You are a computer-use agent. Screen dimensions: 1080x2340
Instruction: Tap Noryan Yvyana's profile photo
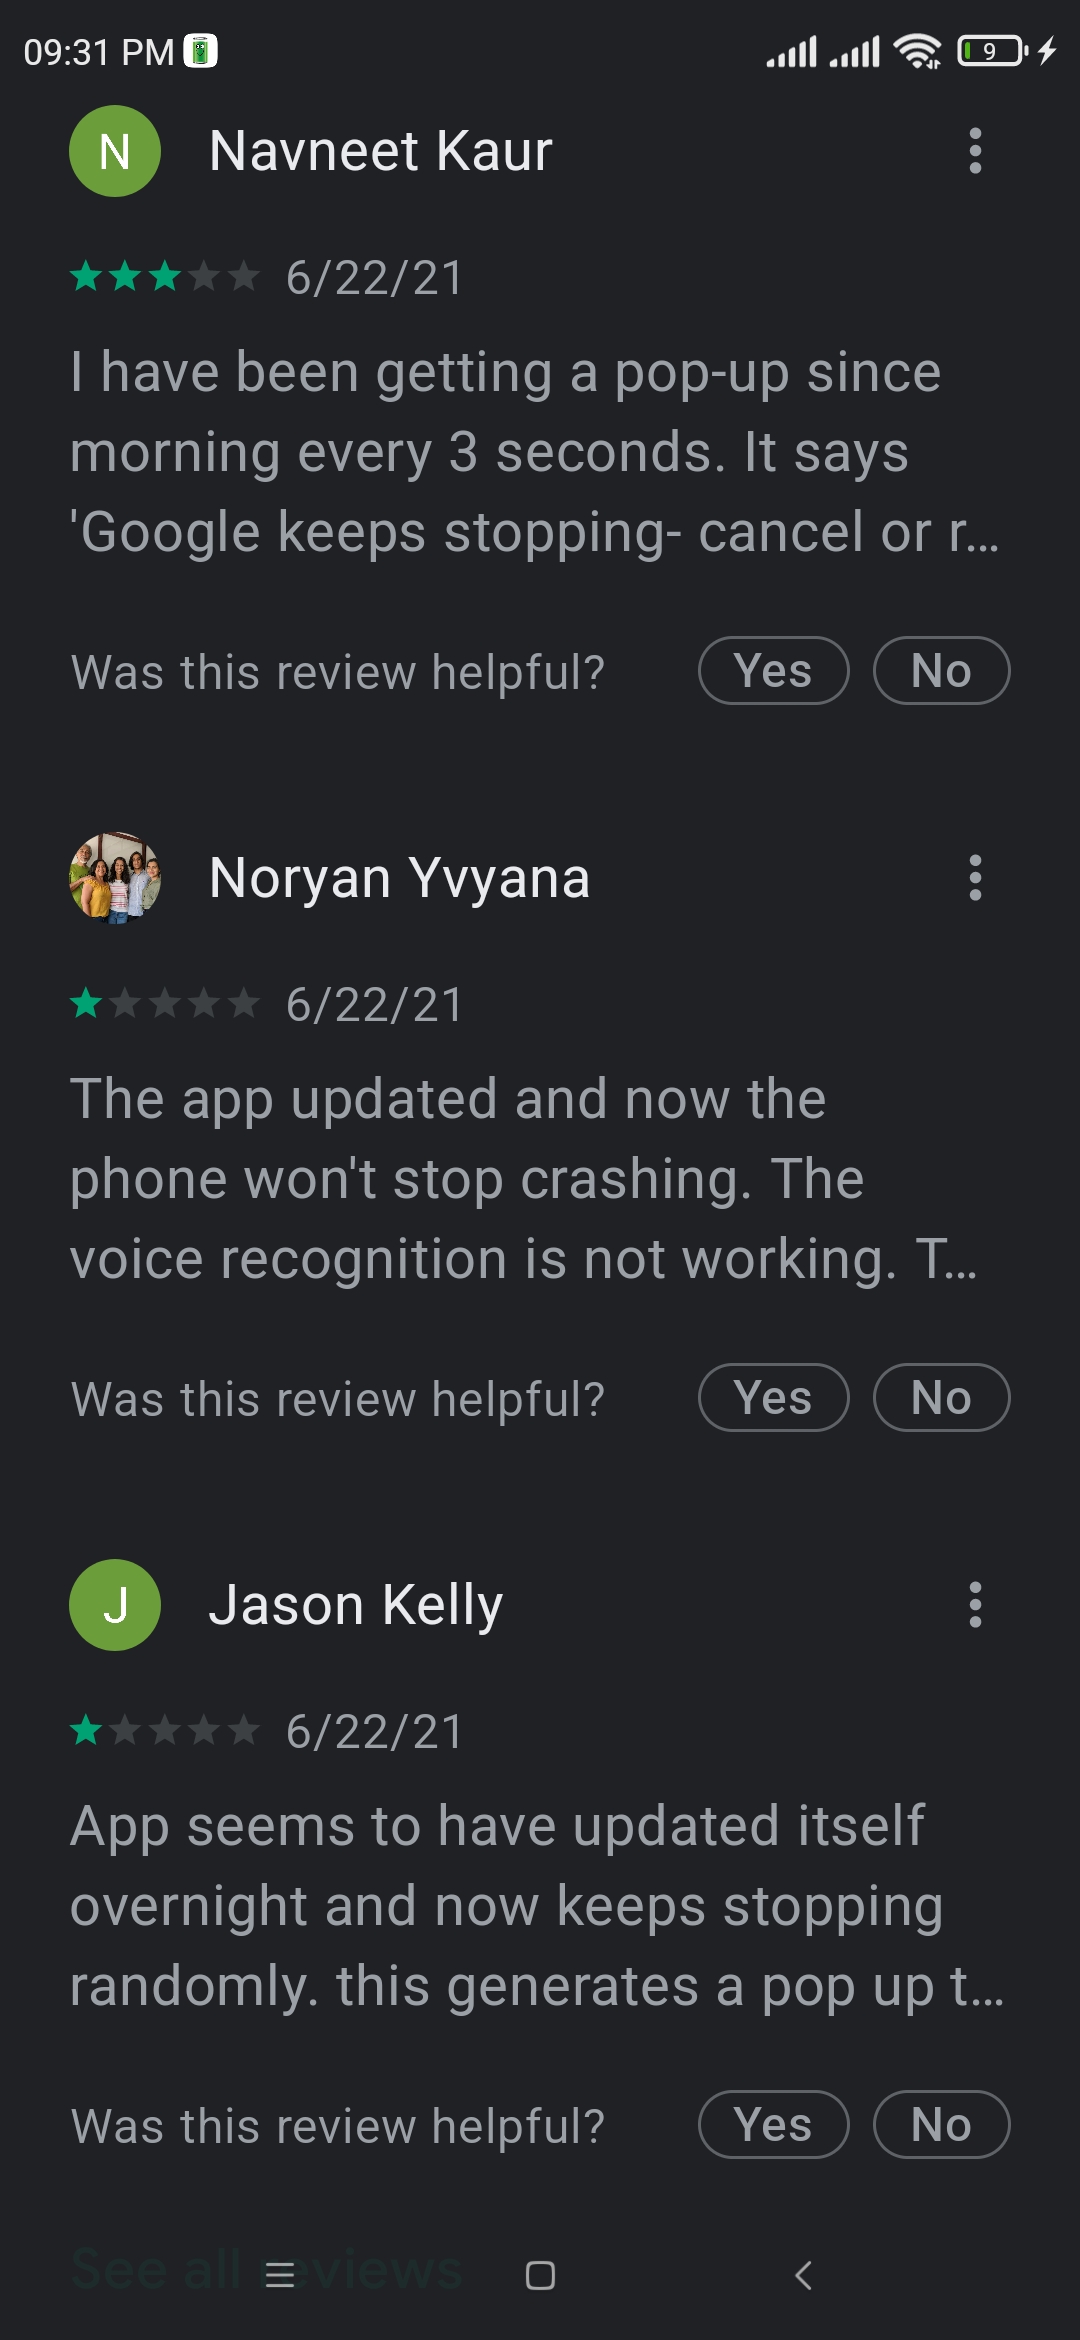(115, 878)
